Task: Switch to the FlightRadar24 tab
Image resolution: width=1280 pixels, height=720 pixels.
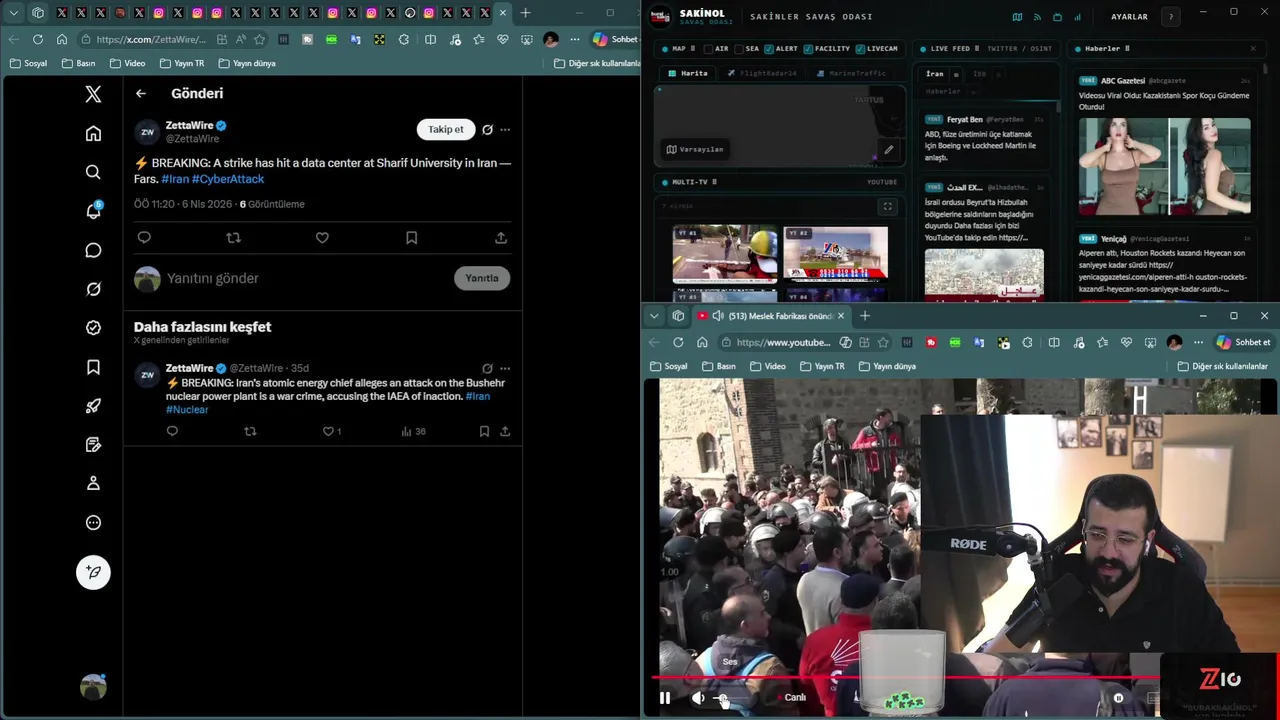Action: click(762, 73)
